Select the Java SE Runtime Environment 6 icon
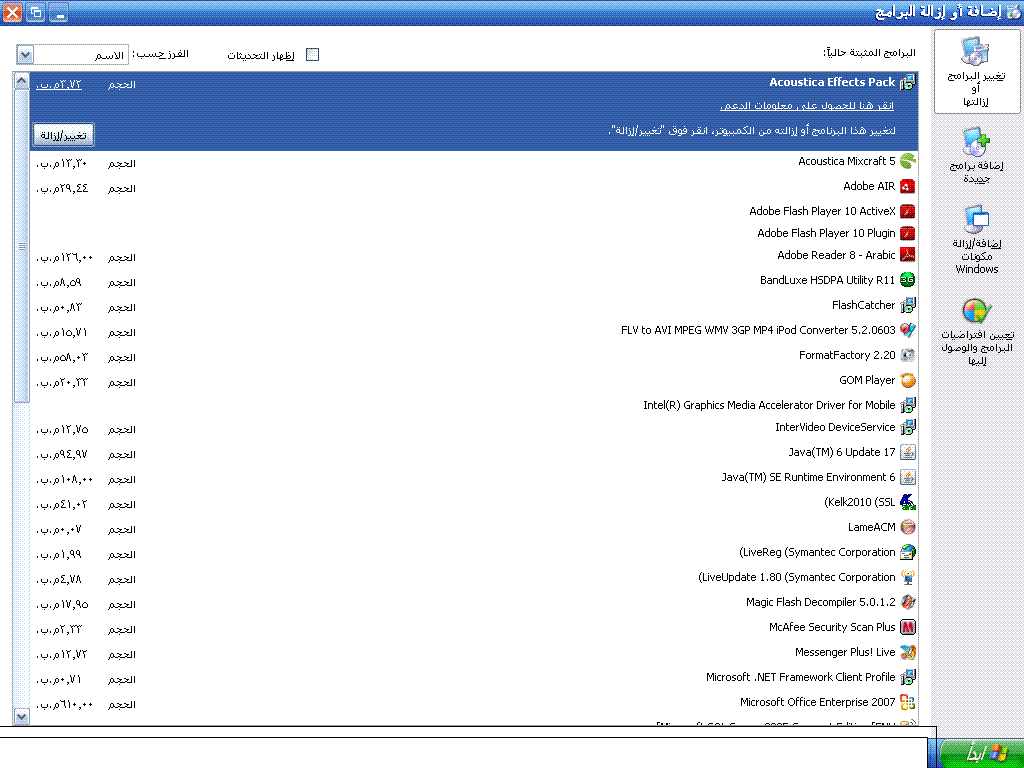Image resolution: width=1024 pixels, height=768 pixels. (908, 477)
